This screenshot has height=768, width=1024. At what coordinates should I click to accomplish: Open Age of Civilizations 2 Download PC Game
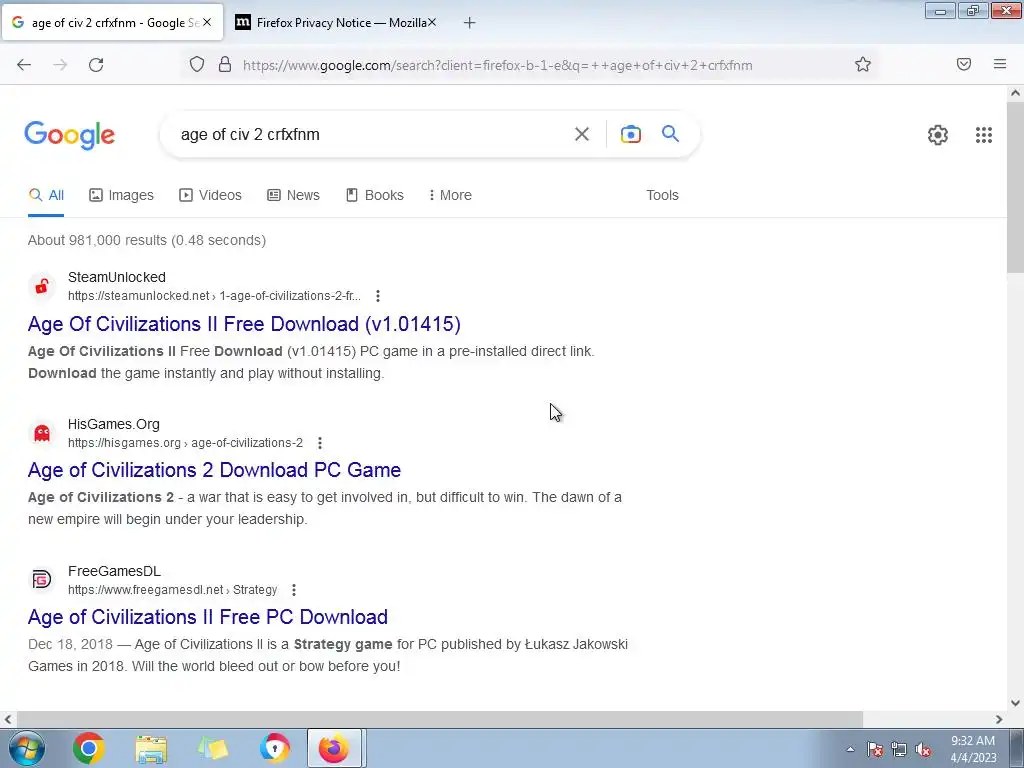pyautogui.click(x=214, y=470)
